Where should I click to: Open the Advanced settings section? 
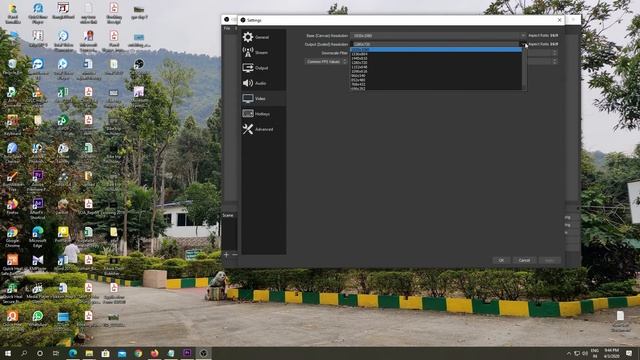tap(264, 129)
